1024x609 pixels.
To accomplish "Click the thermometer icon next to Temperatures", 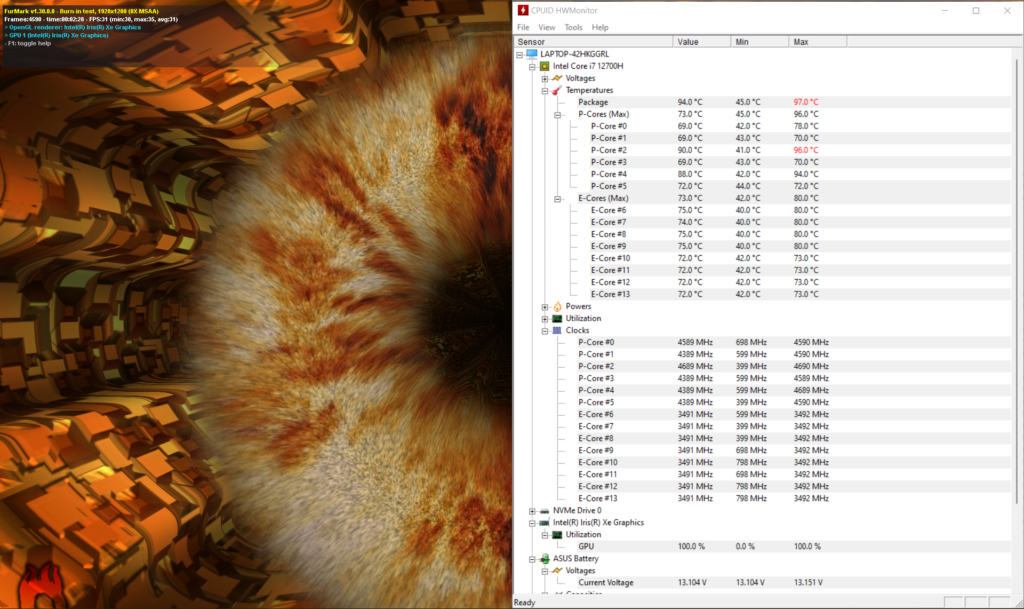I will point(559,90).
